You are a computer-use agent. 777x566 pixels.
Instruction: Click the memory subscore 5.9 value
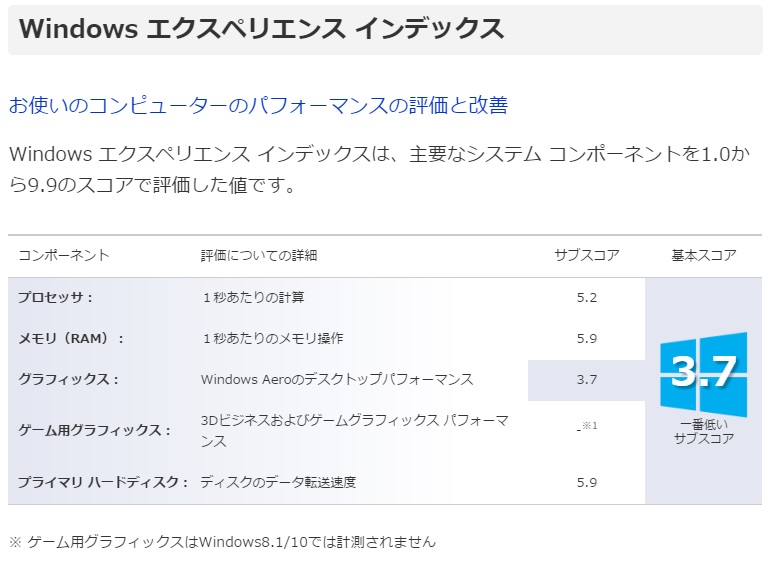586,338
